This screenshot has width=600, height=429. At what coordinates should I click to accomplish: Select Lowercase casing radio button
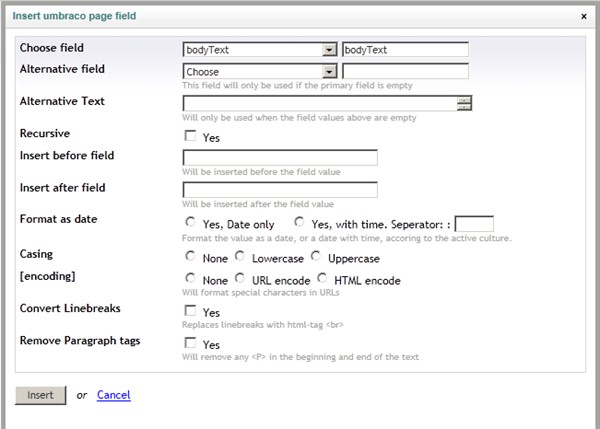240,256
